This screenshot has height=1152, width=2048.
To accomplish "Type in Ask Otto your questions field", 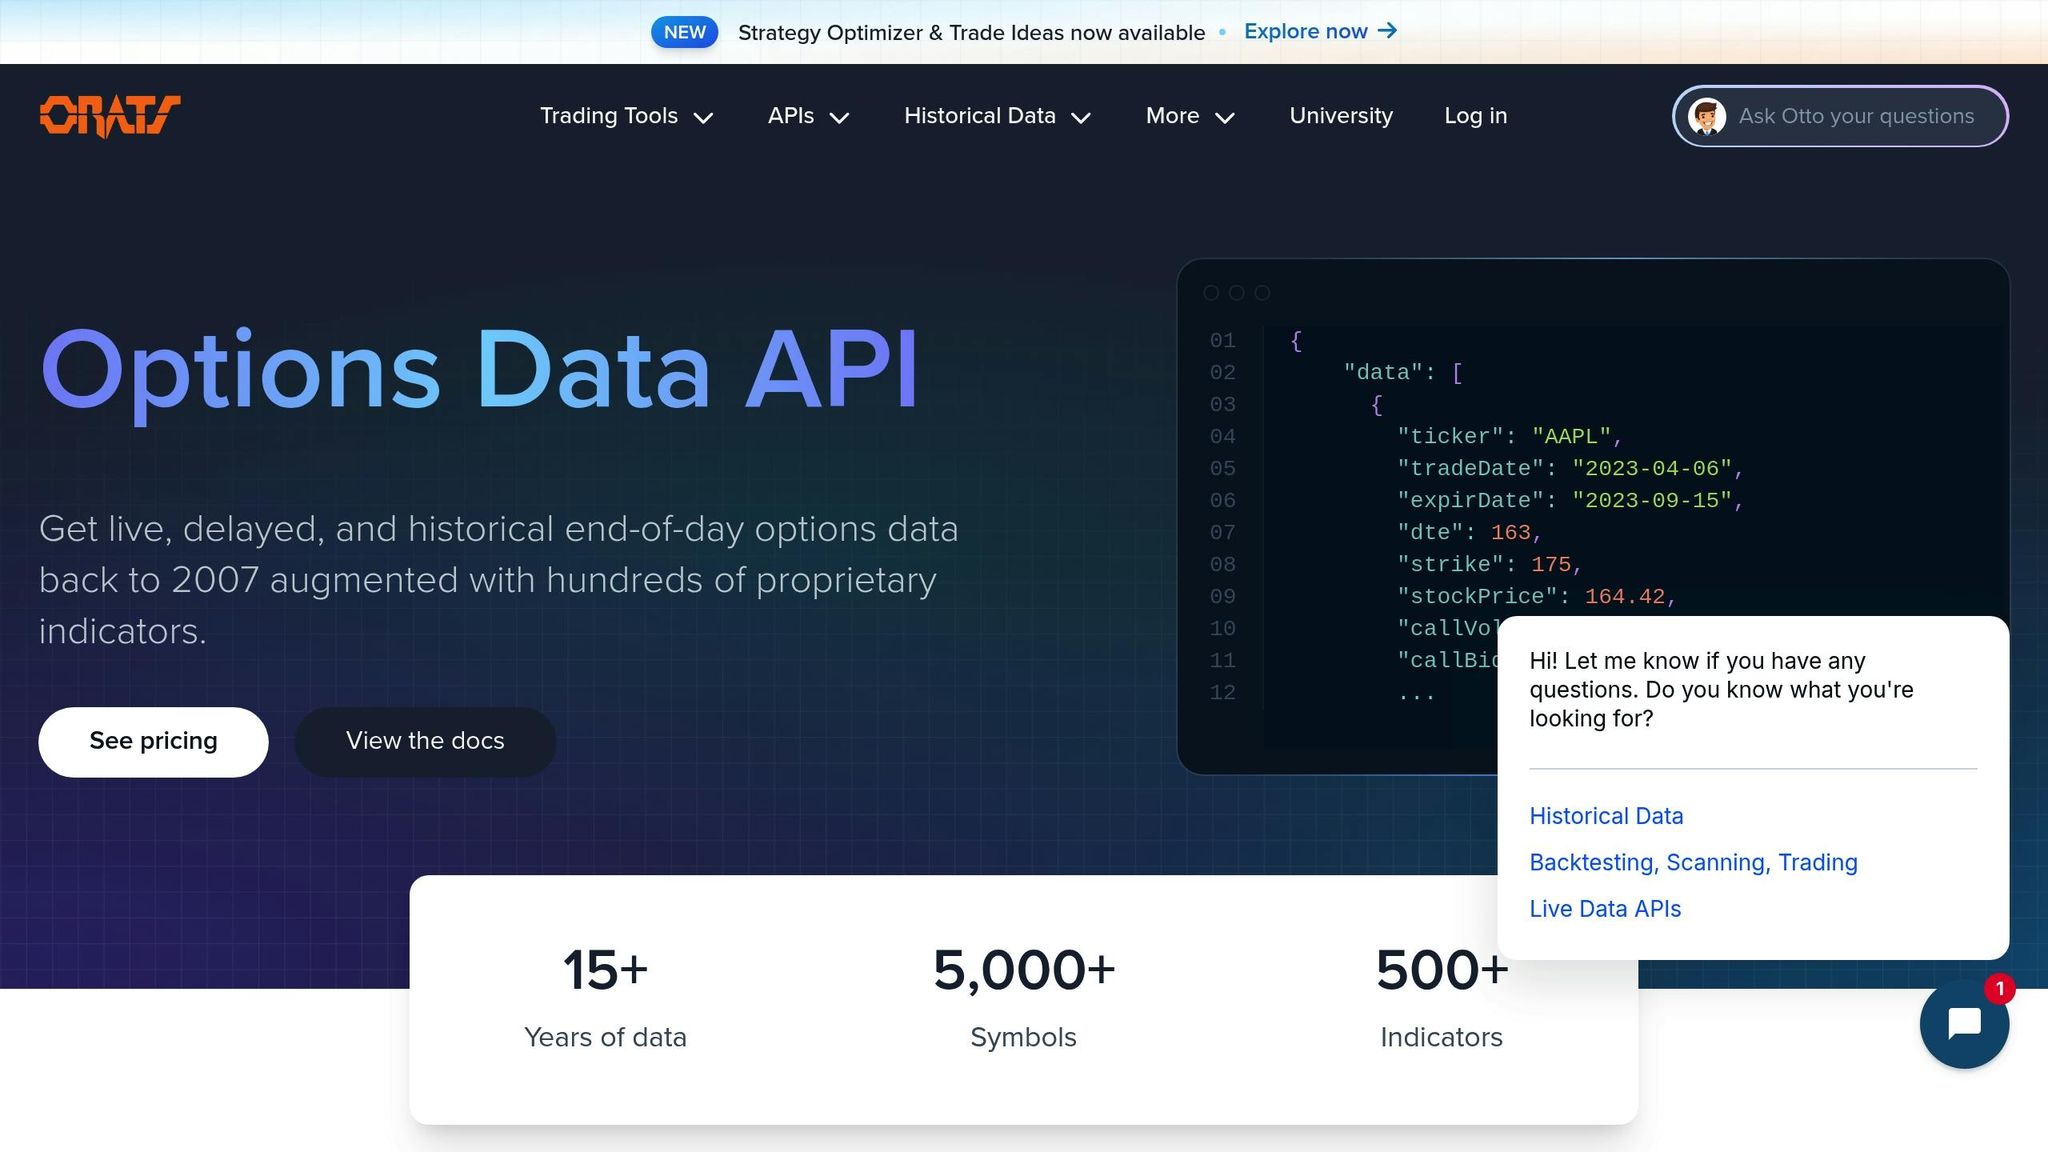I will (x=1856, y=116).
